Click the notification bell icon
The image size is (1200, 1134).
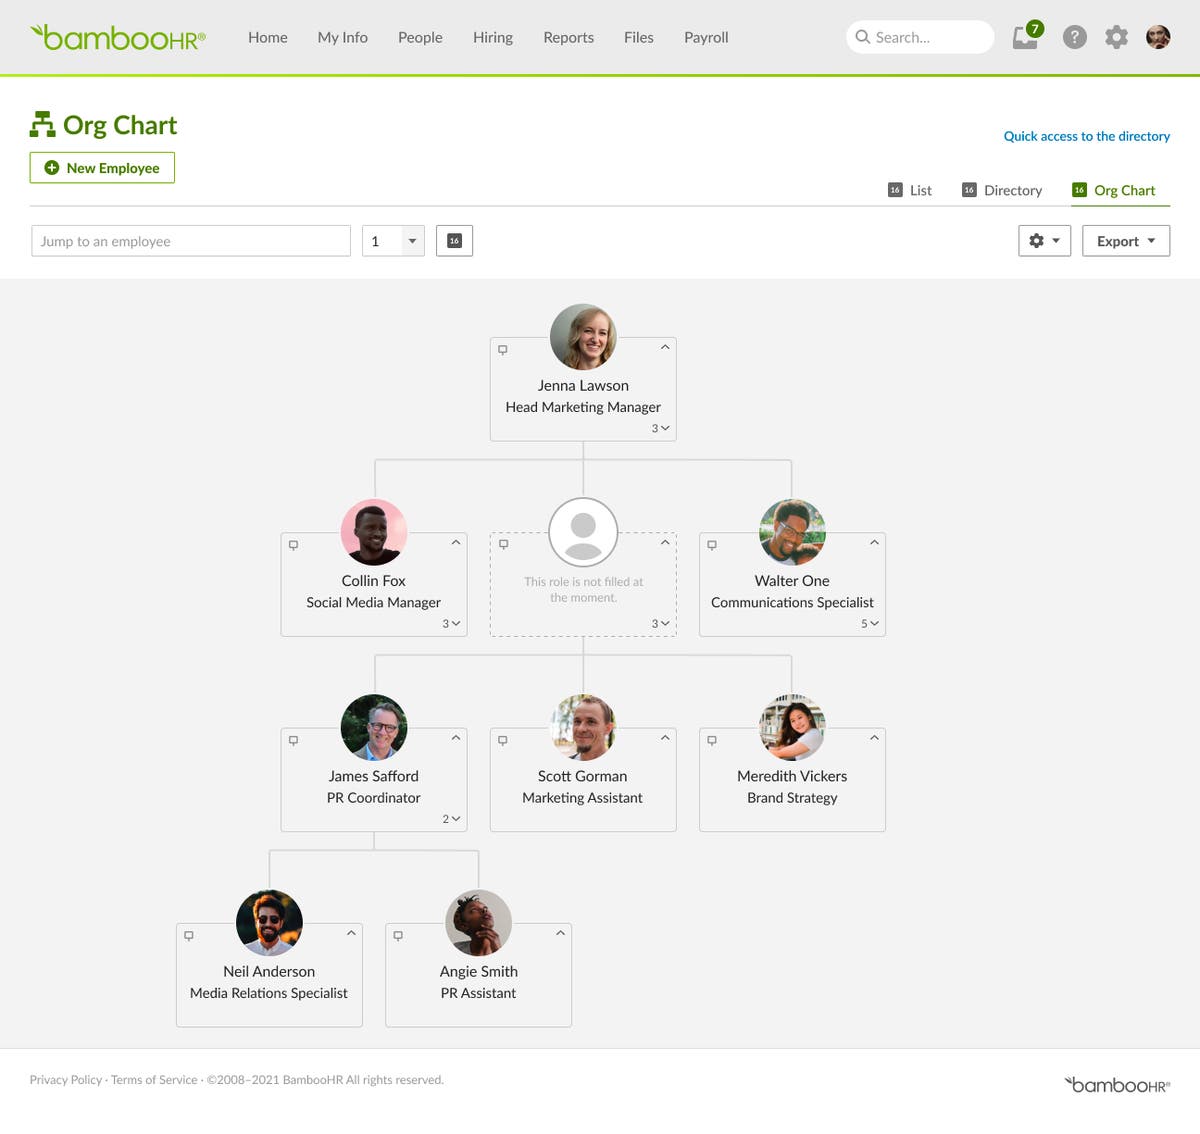[1024, 37]
